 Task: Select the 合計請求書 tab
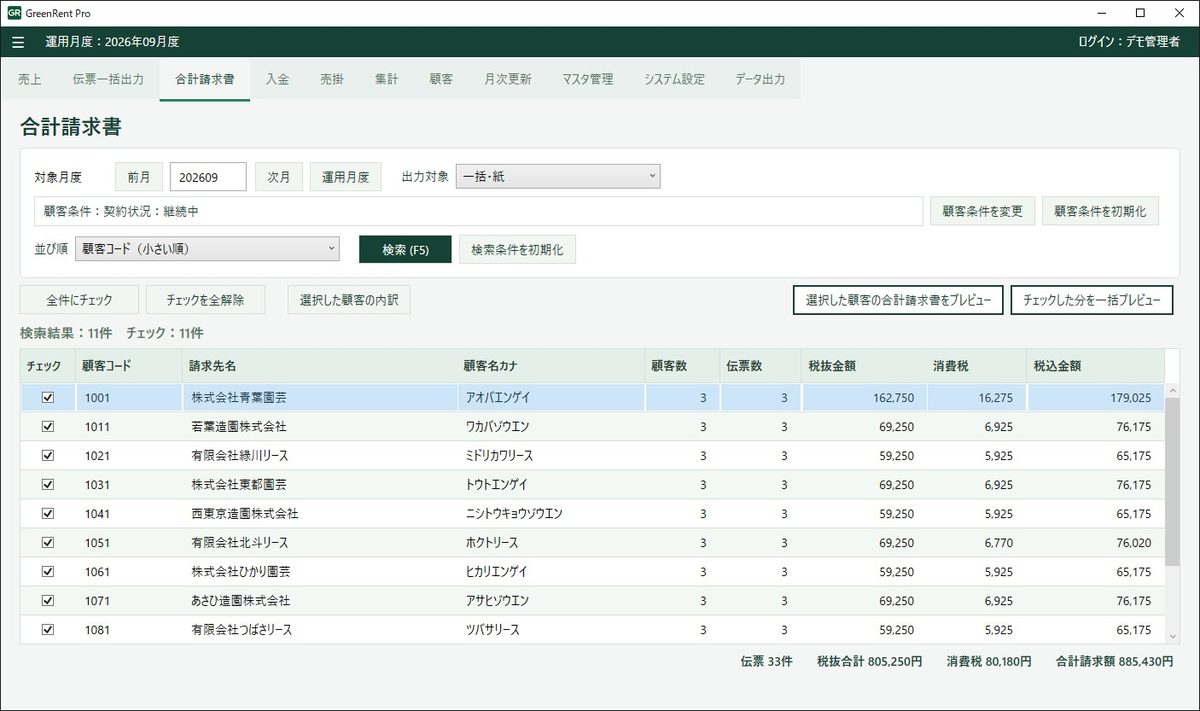coord(205,79)
